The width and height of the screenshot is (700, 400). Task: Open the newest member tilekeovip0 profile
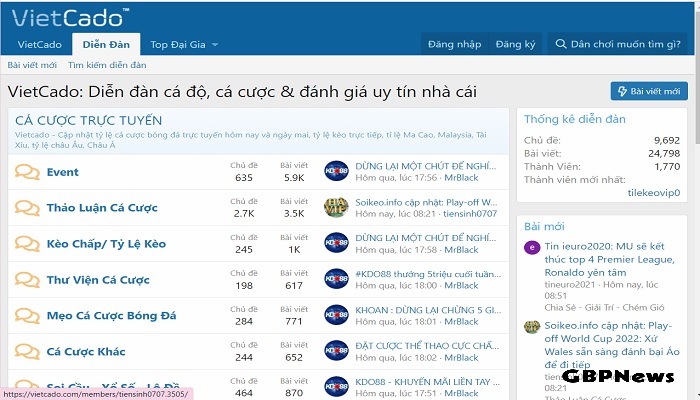click(654, 192)
